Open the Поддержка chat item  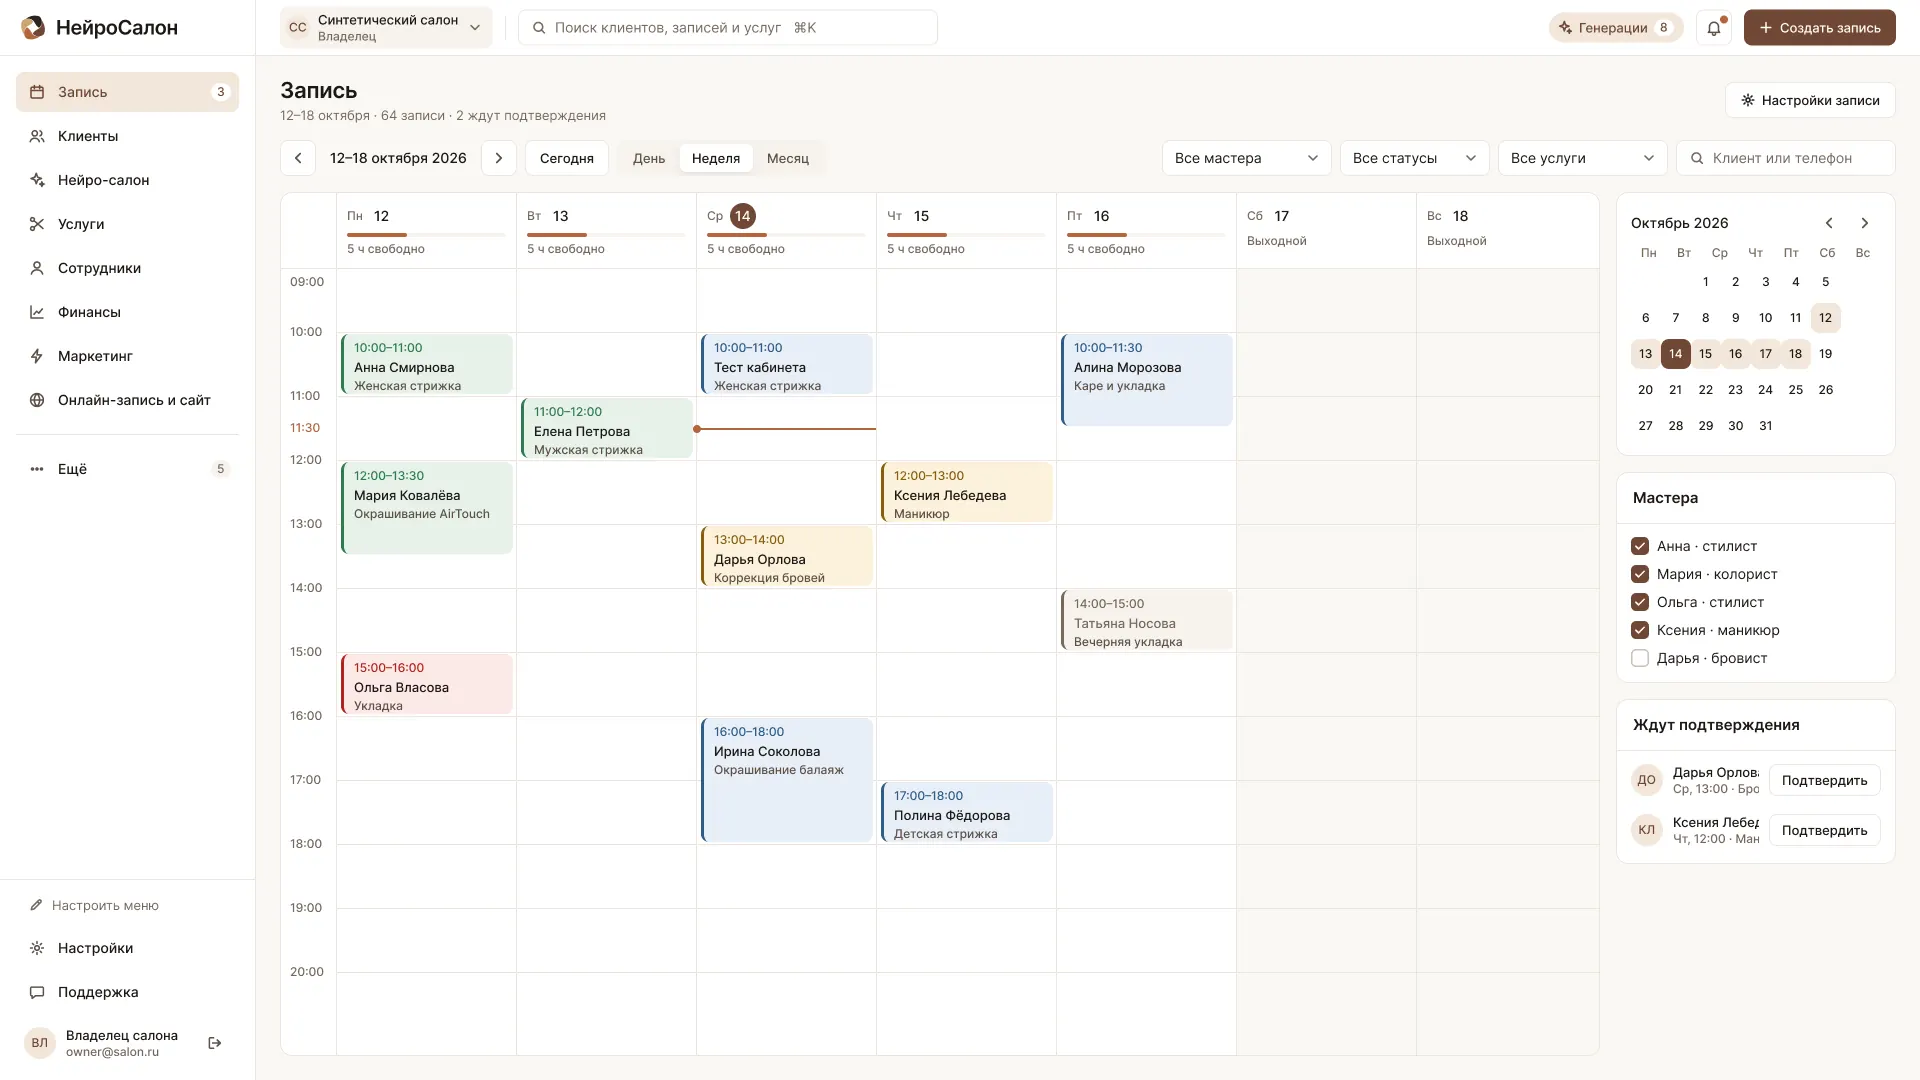pyautogui.click(x=127, y=992)
